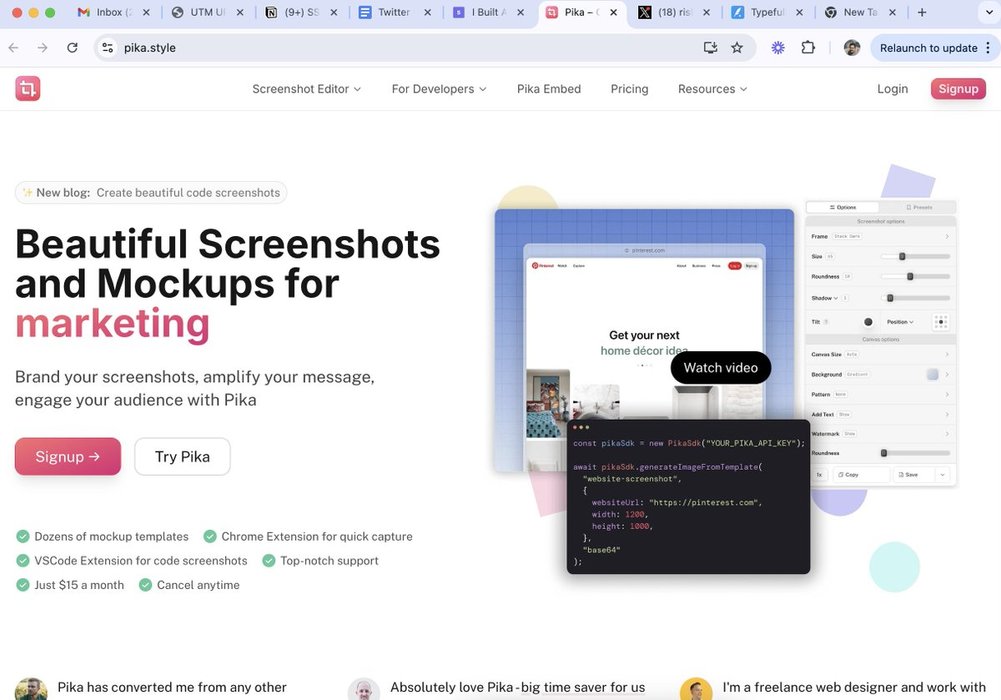Open Pika Embed from the navigation bar
Viewport: 1001px width, 700px height.
click(548, 89)
